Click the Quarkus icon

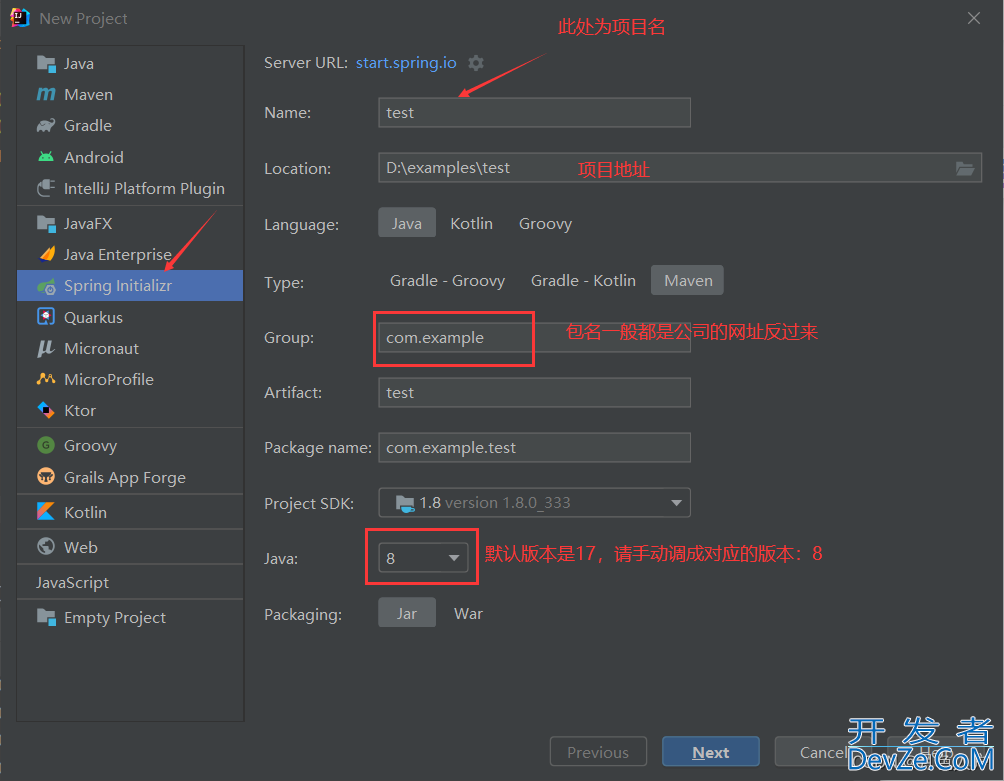point(46,317)
